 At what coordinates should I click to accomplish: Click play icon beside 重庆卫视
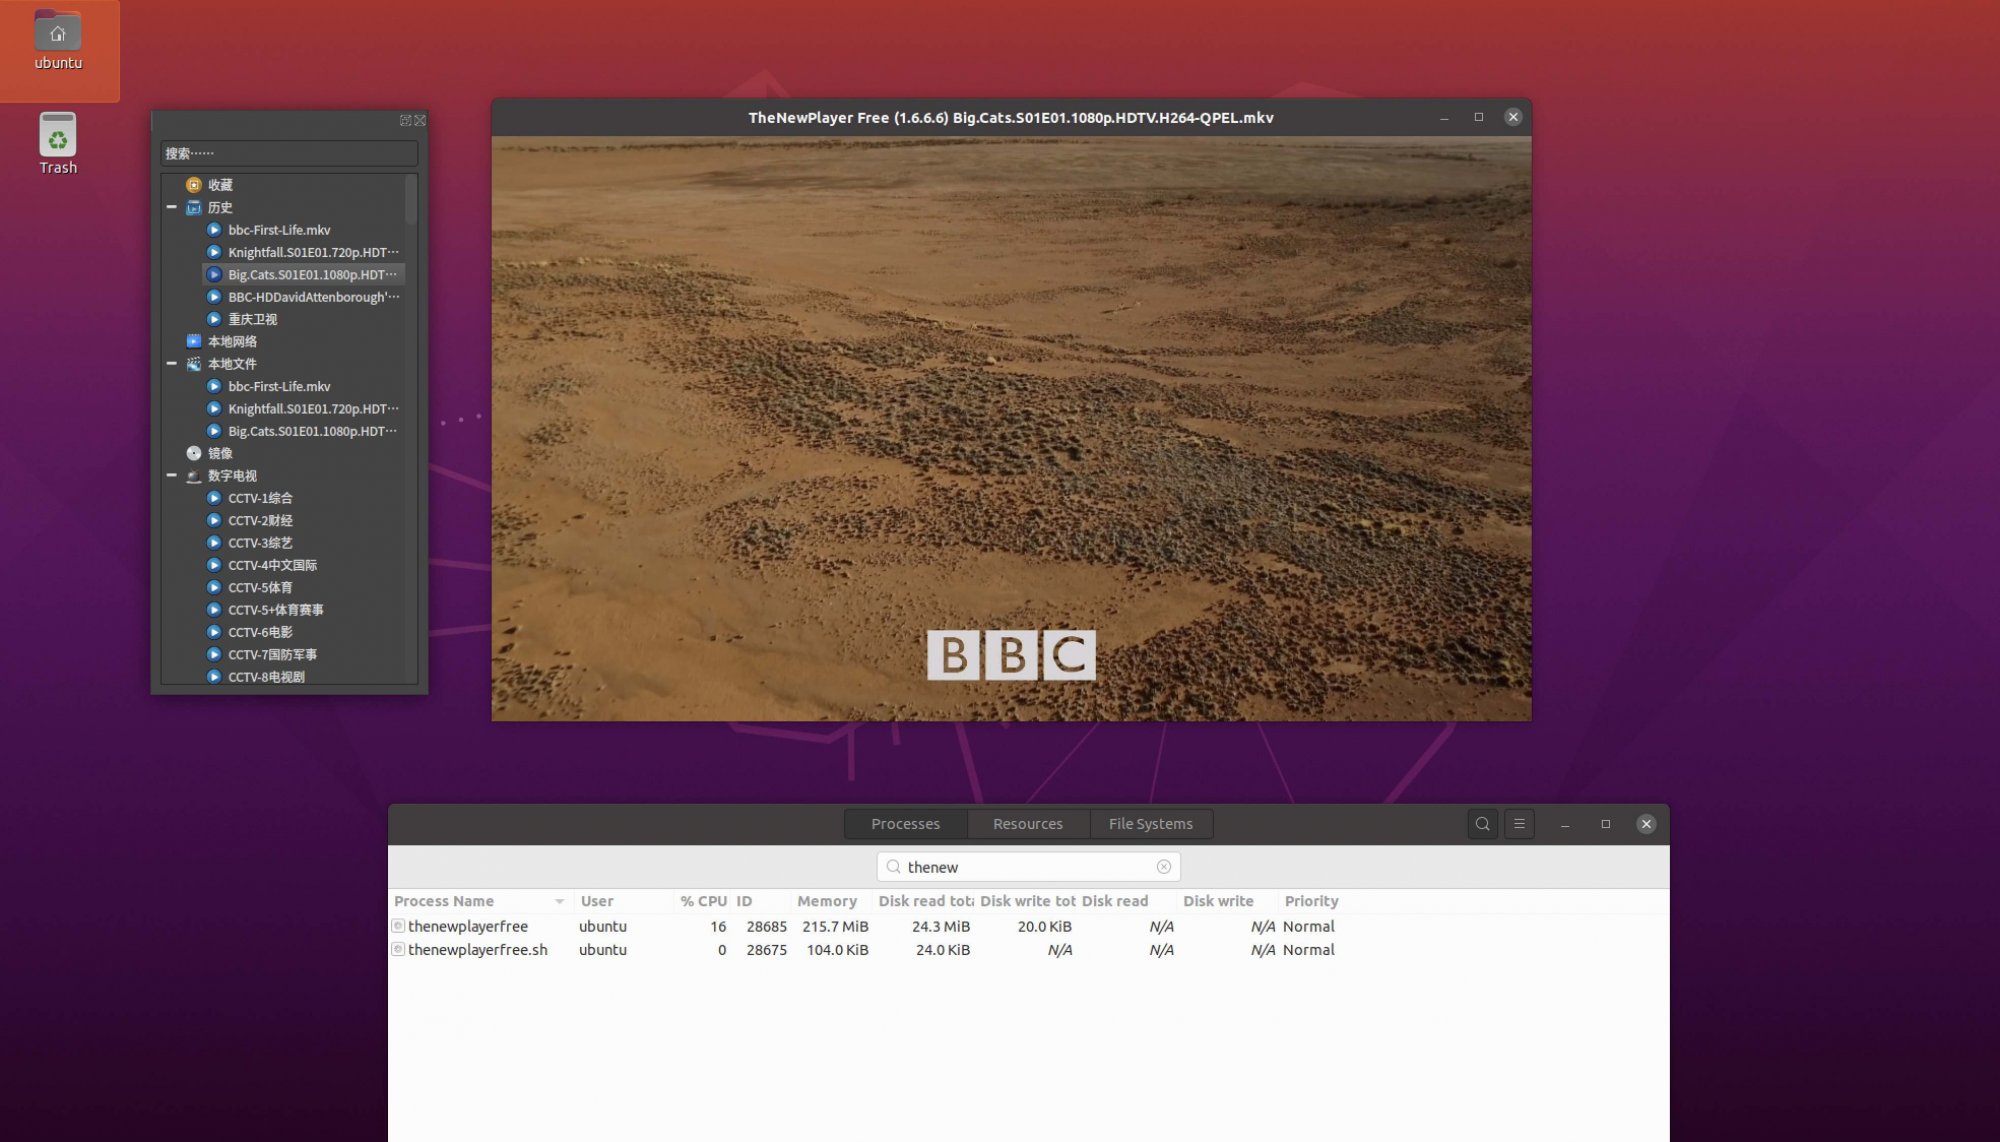pyautogui.click(x=214, y=319)
